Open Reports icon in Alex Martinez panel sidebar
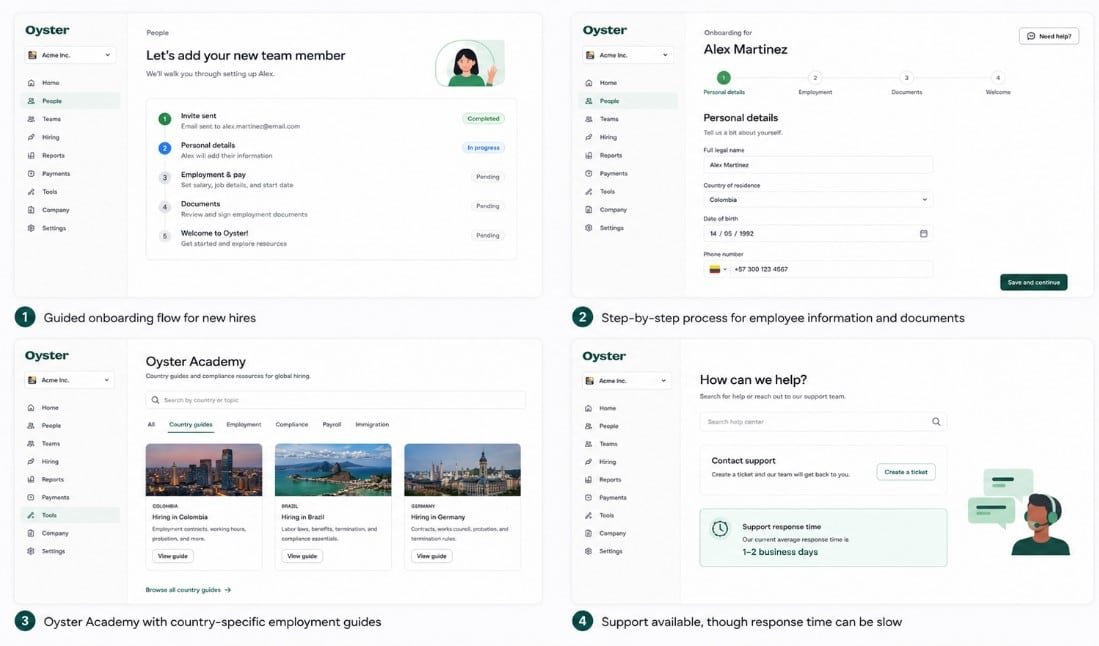1099x646 pixels. click(589, 156)
